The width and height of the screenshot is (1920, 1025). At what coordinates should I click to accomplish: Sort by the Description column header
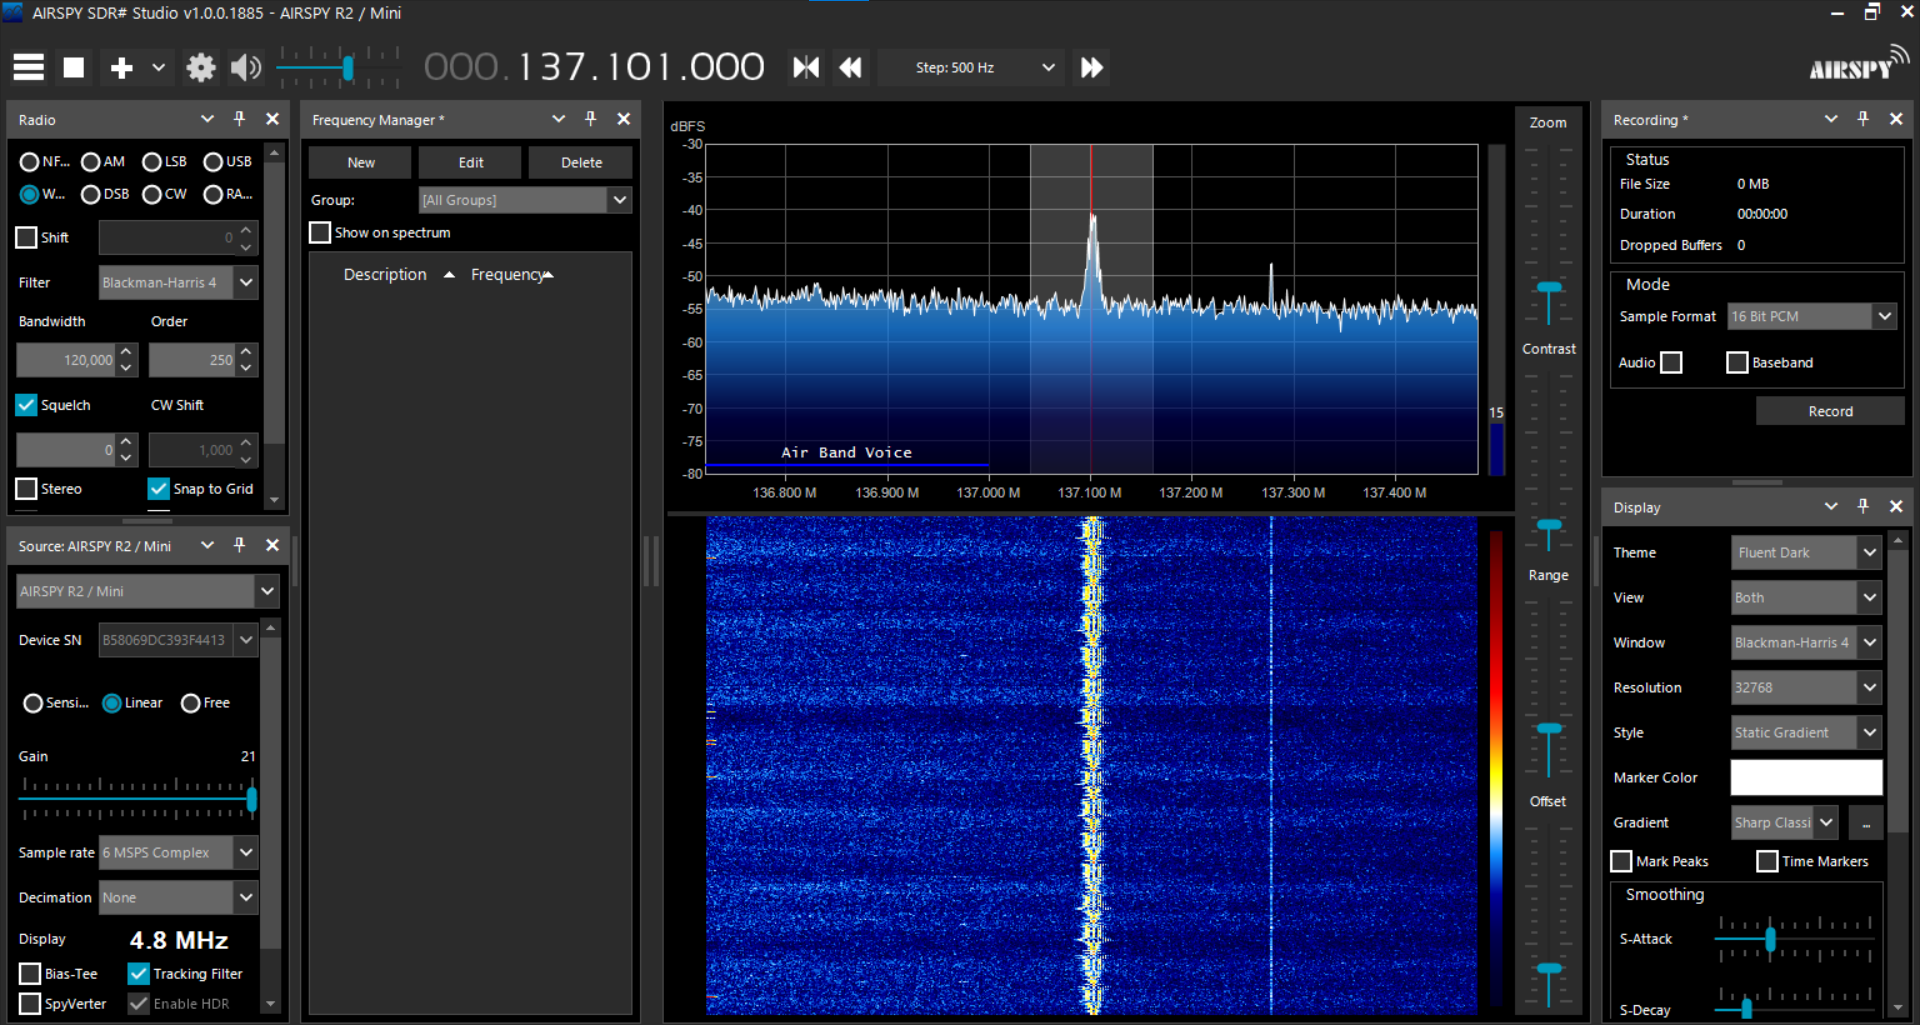click(385, 274)
